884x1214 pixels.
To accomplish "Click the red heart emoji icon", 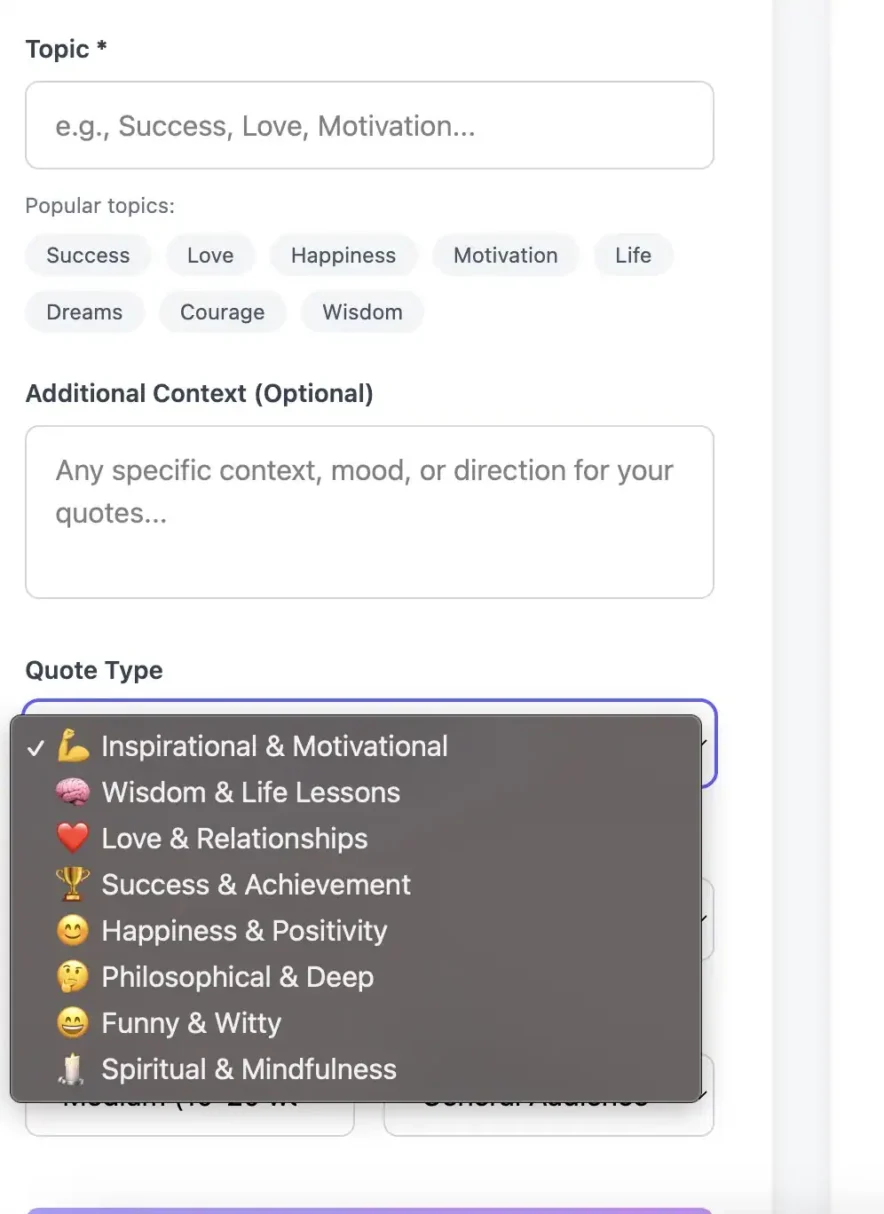I will pos(72,839).
